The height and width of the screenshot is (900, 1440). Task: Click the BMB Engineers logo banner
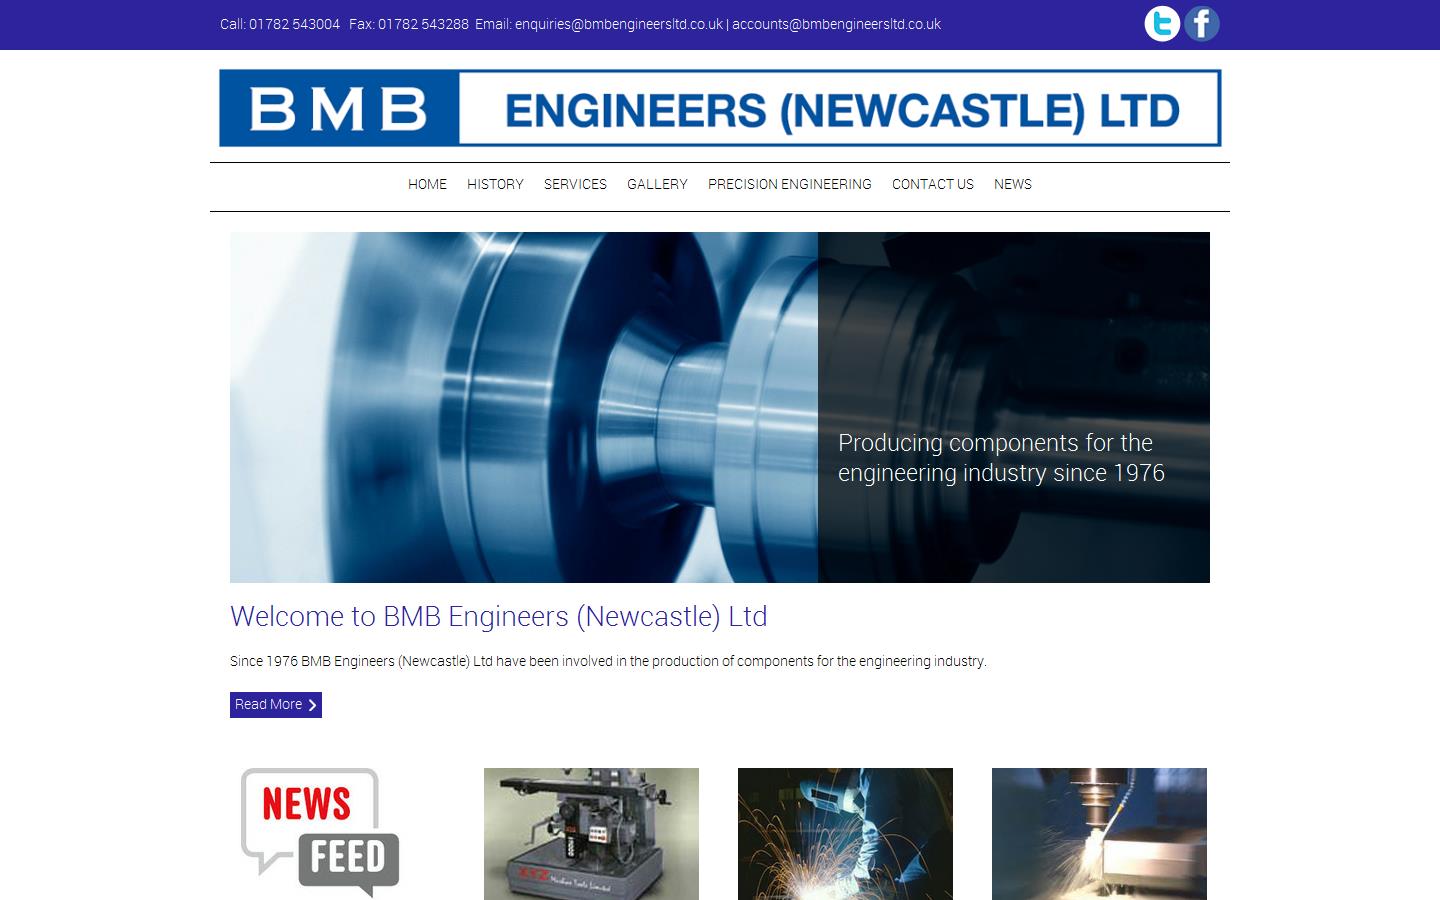pyautogui.click(x=720, y=108)
